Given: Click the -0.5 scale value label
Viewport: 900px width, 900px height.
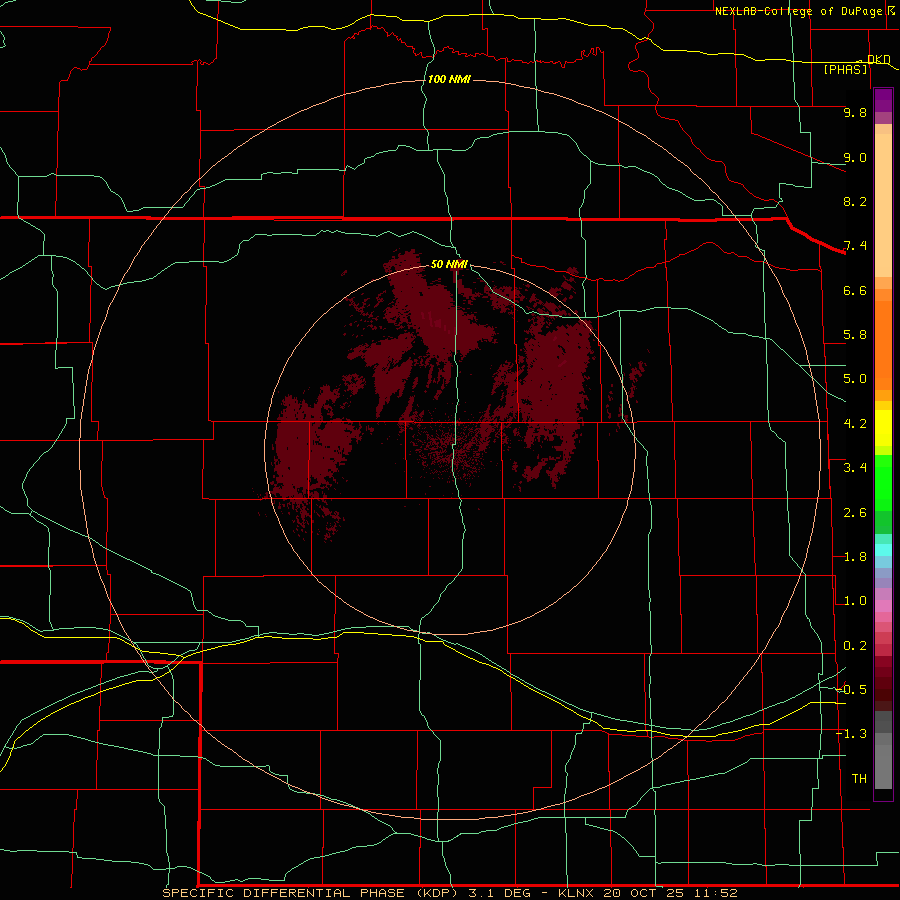Looking at the screenshot, I should tap(851, 690).
